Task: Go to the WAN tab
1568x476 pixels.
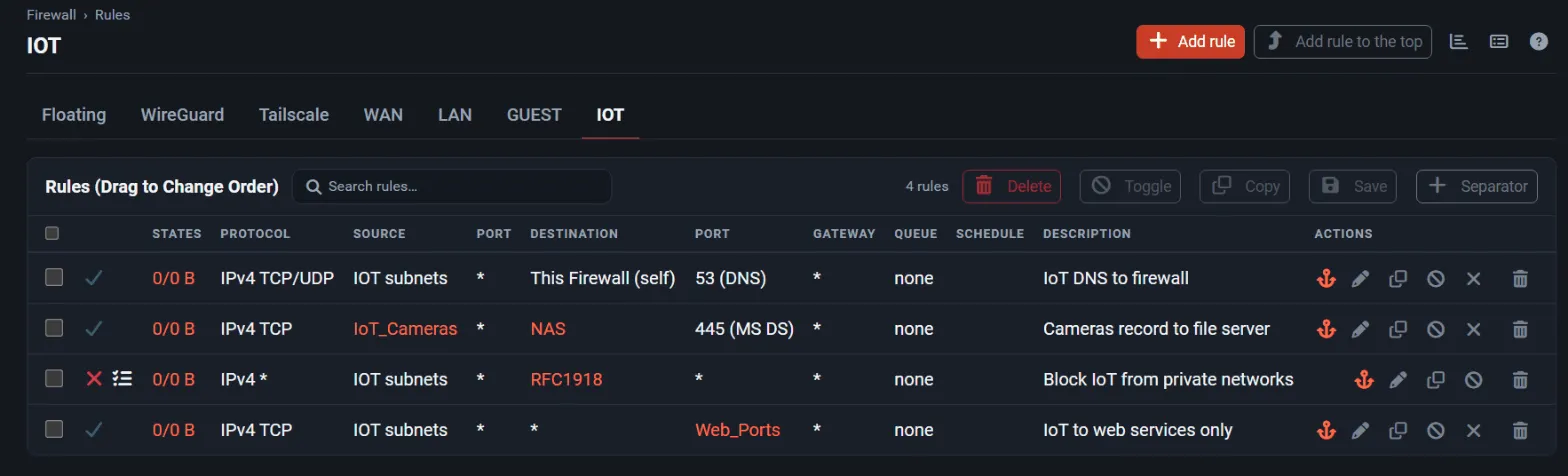Action: (x=383, y=114)
